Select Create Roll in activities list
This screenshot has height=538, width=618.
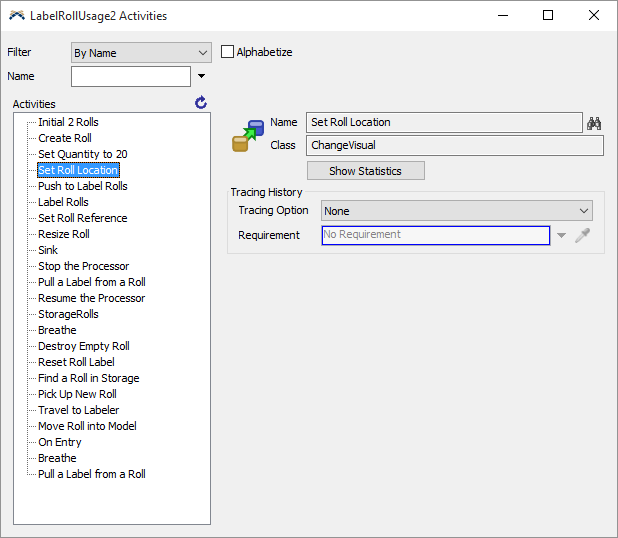(x=65, y=138)
